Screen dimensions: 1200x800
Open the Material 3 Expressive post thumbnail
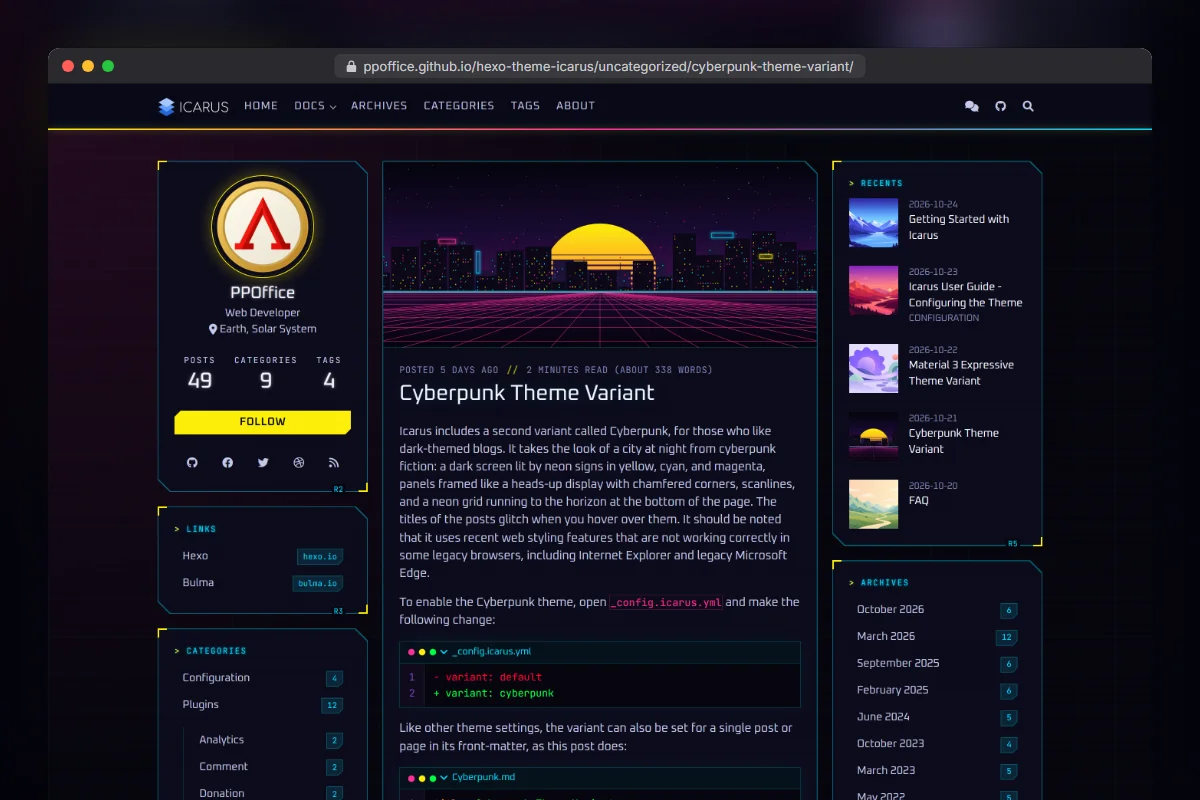[874, 369]
